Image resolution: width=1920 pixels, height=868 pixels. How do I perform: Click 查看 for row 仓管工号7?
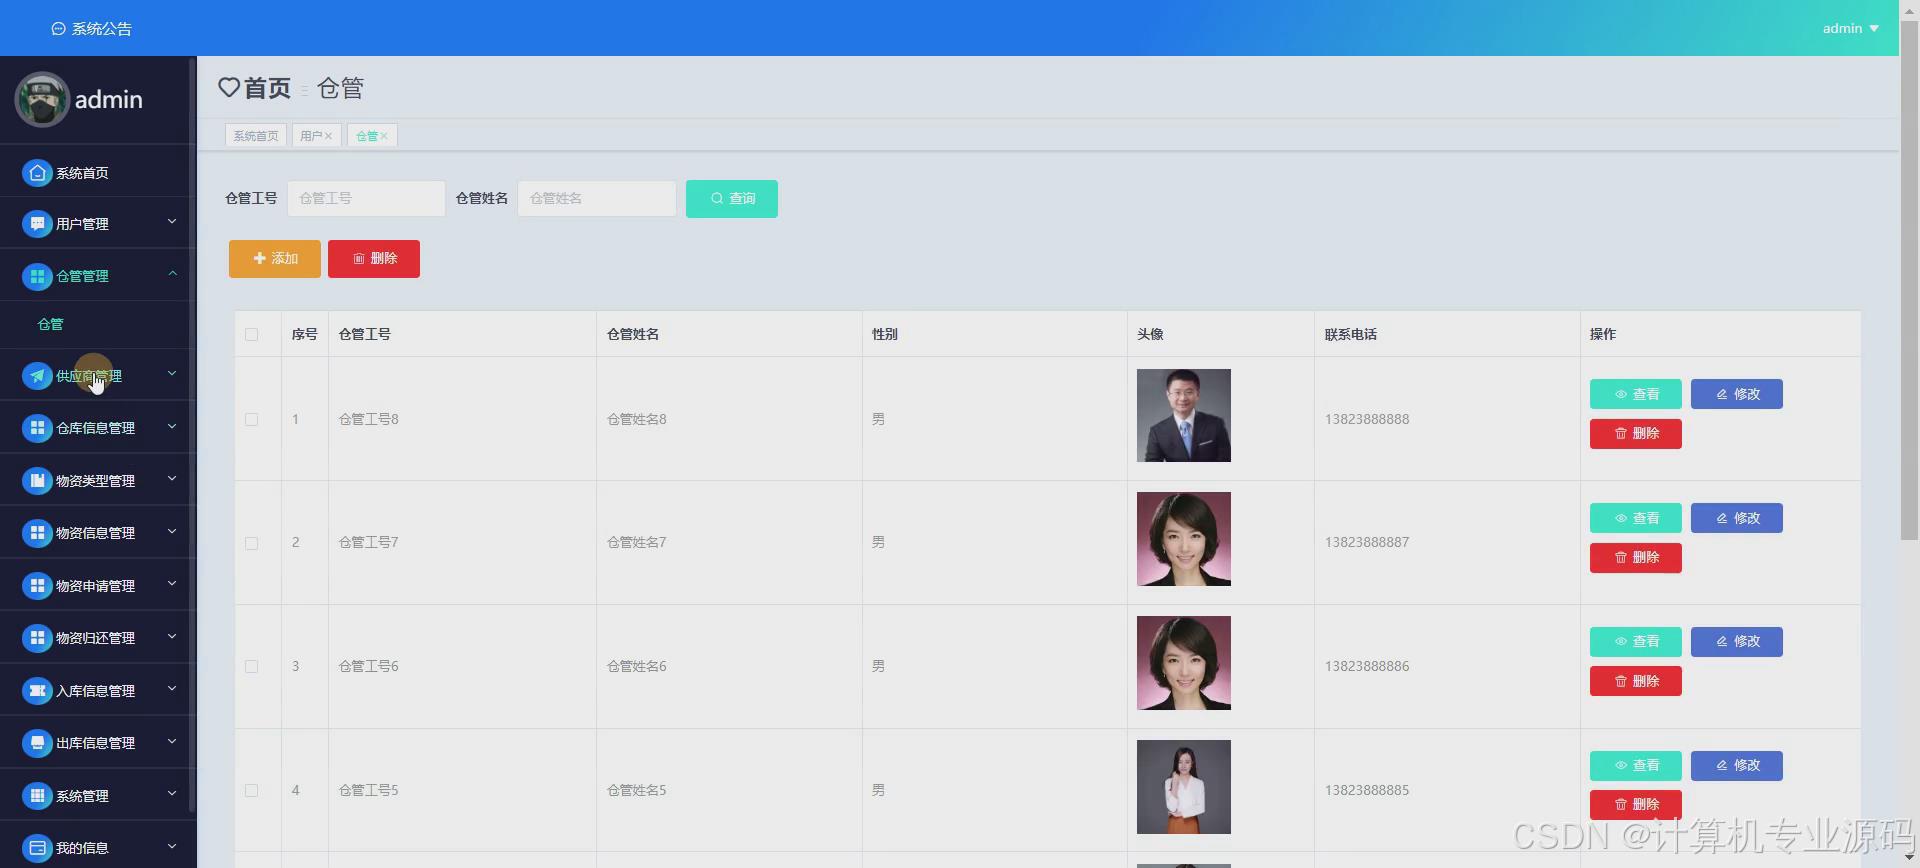[1636, 518]
